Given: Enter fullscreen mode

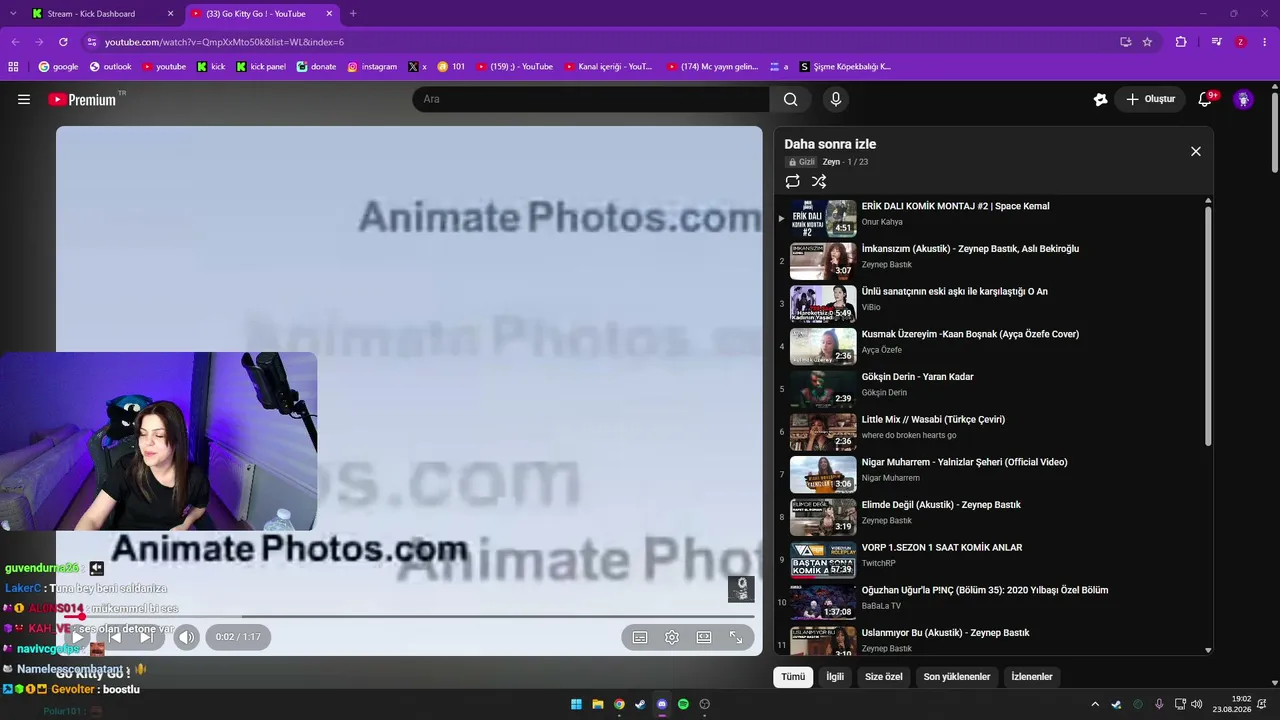Looking at the screenshot, I should coord(736,637).
